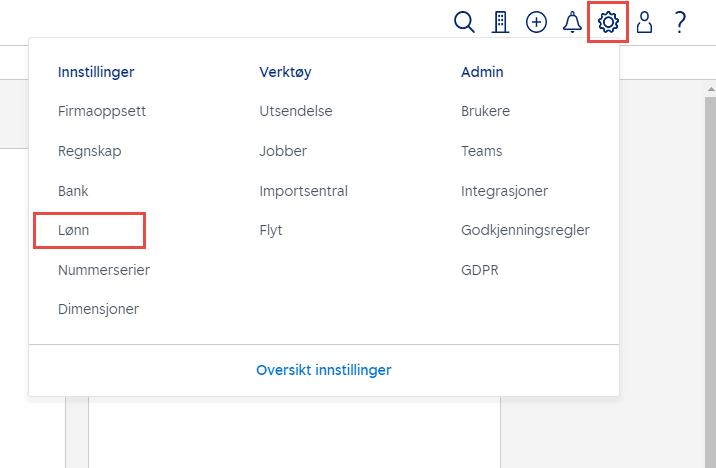Screen dimensions: 716x468
Task: Open the notifications bell icon
Action: point(573,22)
